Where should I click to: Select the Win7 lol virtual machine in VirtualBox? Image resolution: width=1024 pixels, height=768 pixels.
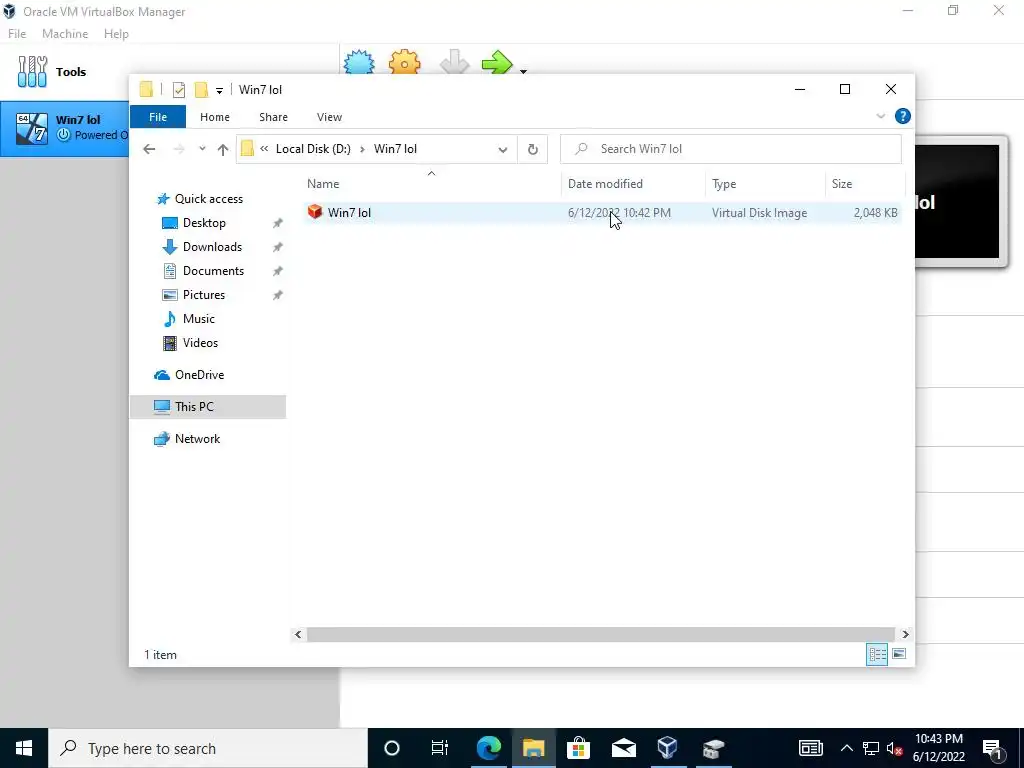point(65,128)
